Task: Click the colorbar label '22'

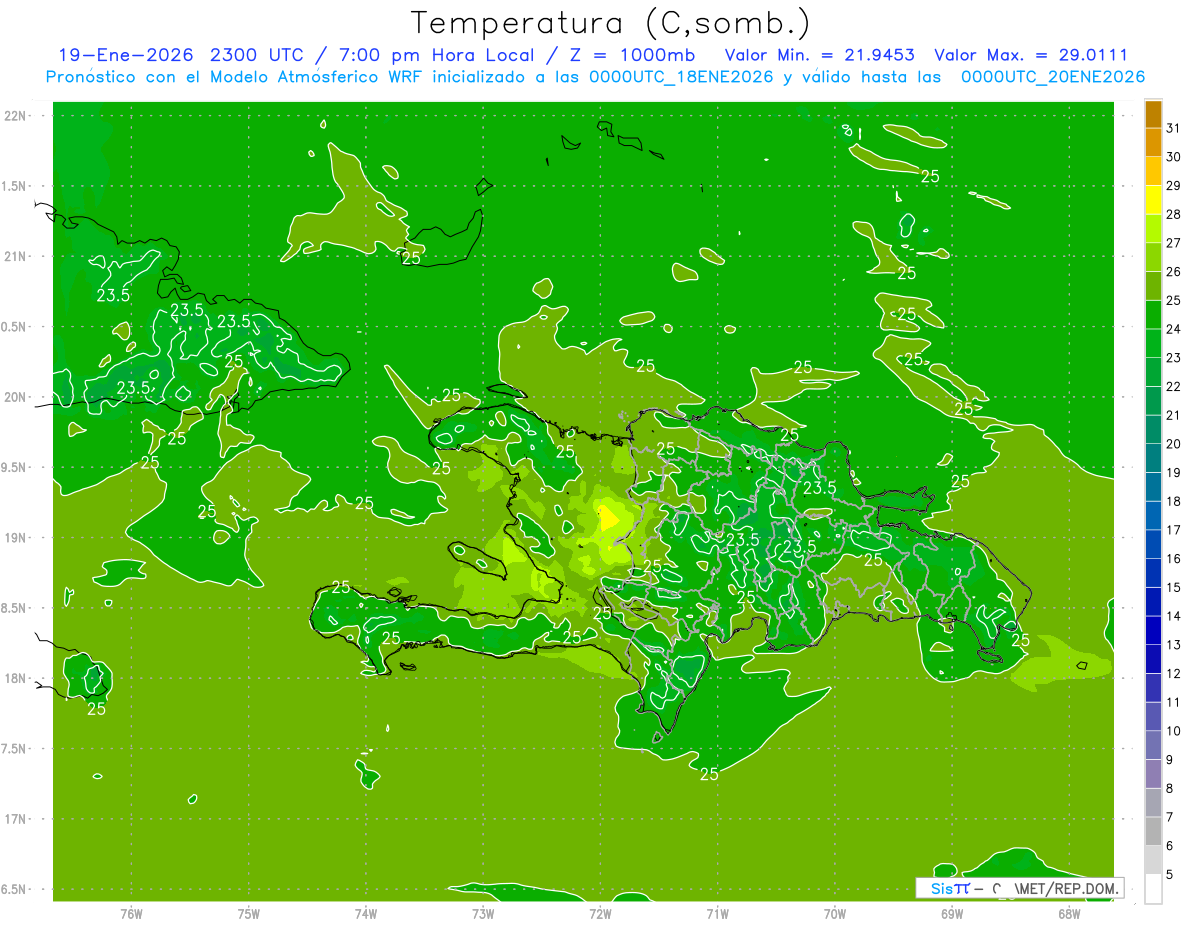Action: point(1173,387)
